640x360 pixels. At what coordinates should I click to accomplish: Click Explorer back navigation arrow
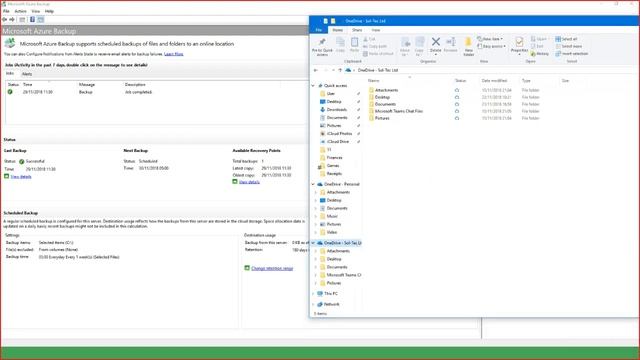coord(316,70)
